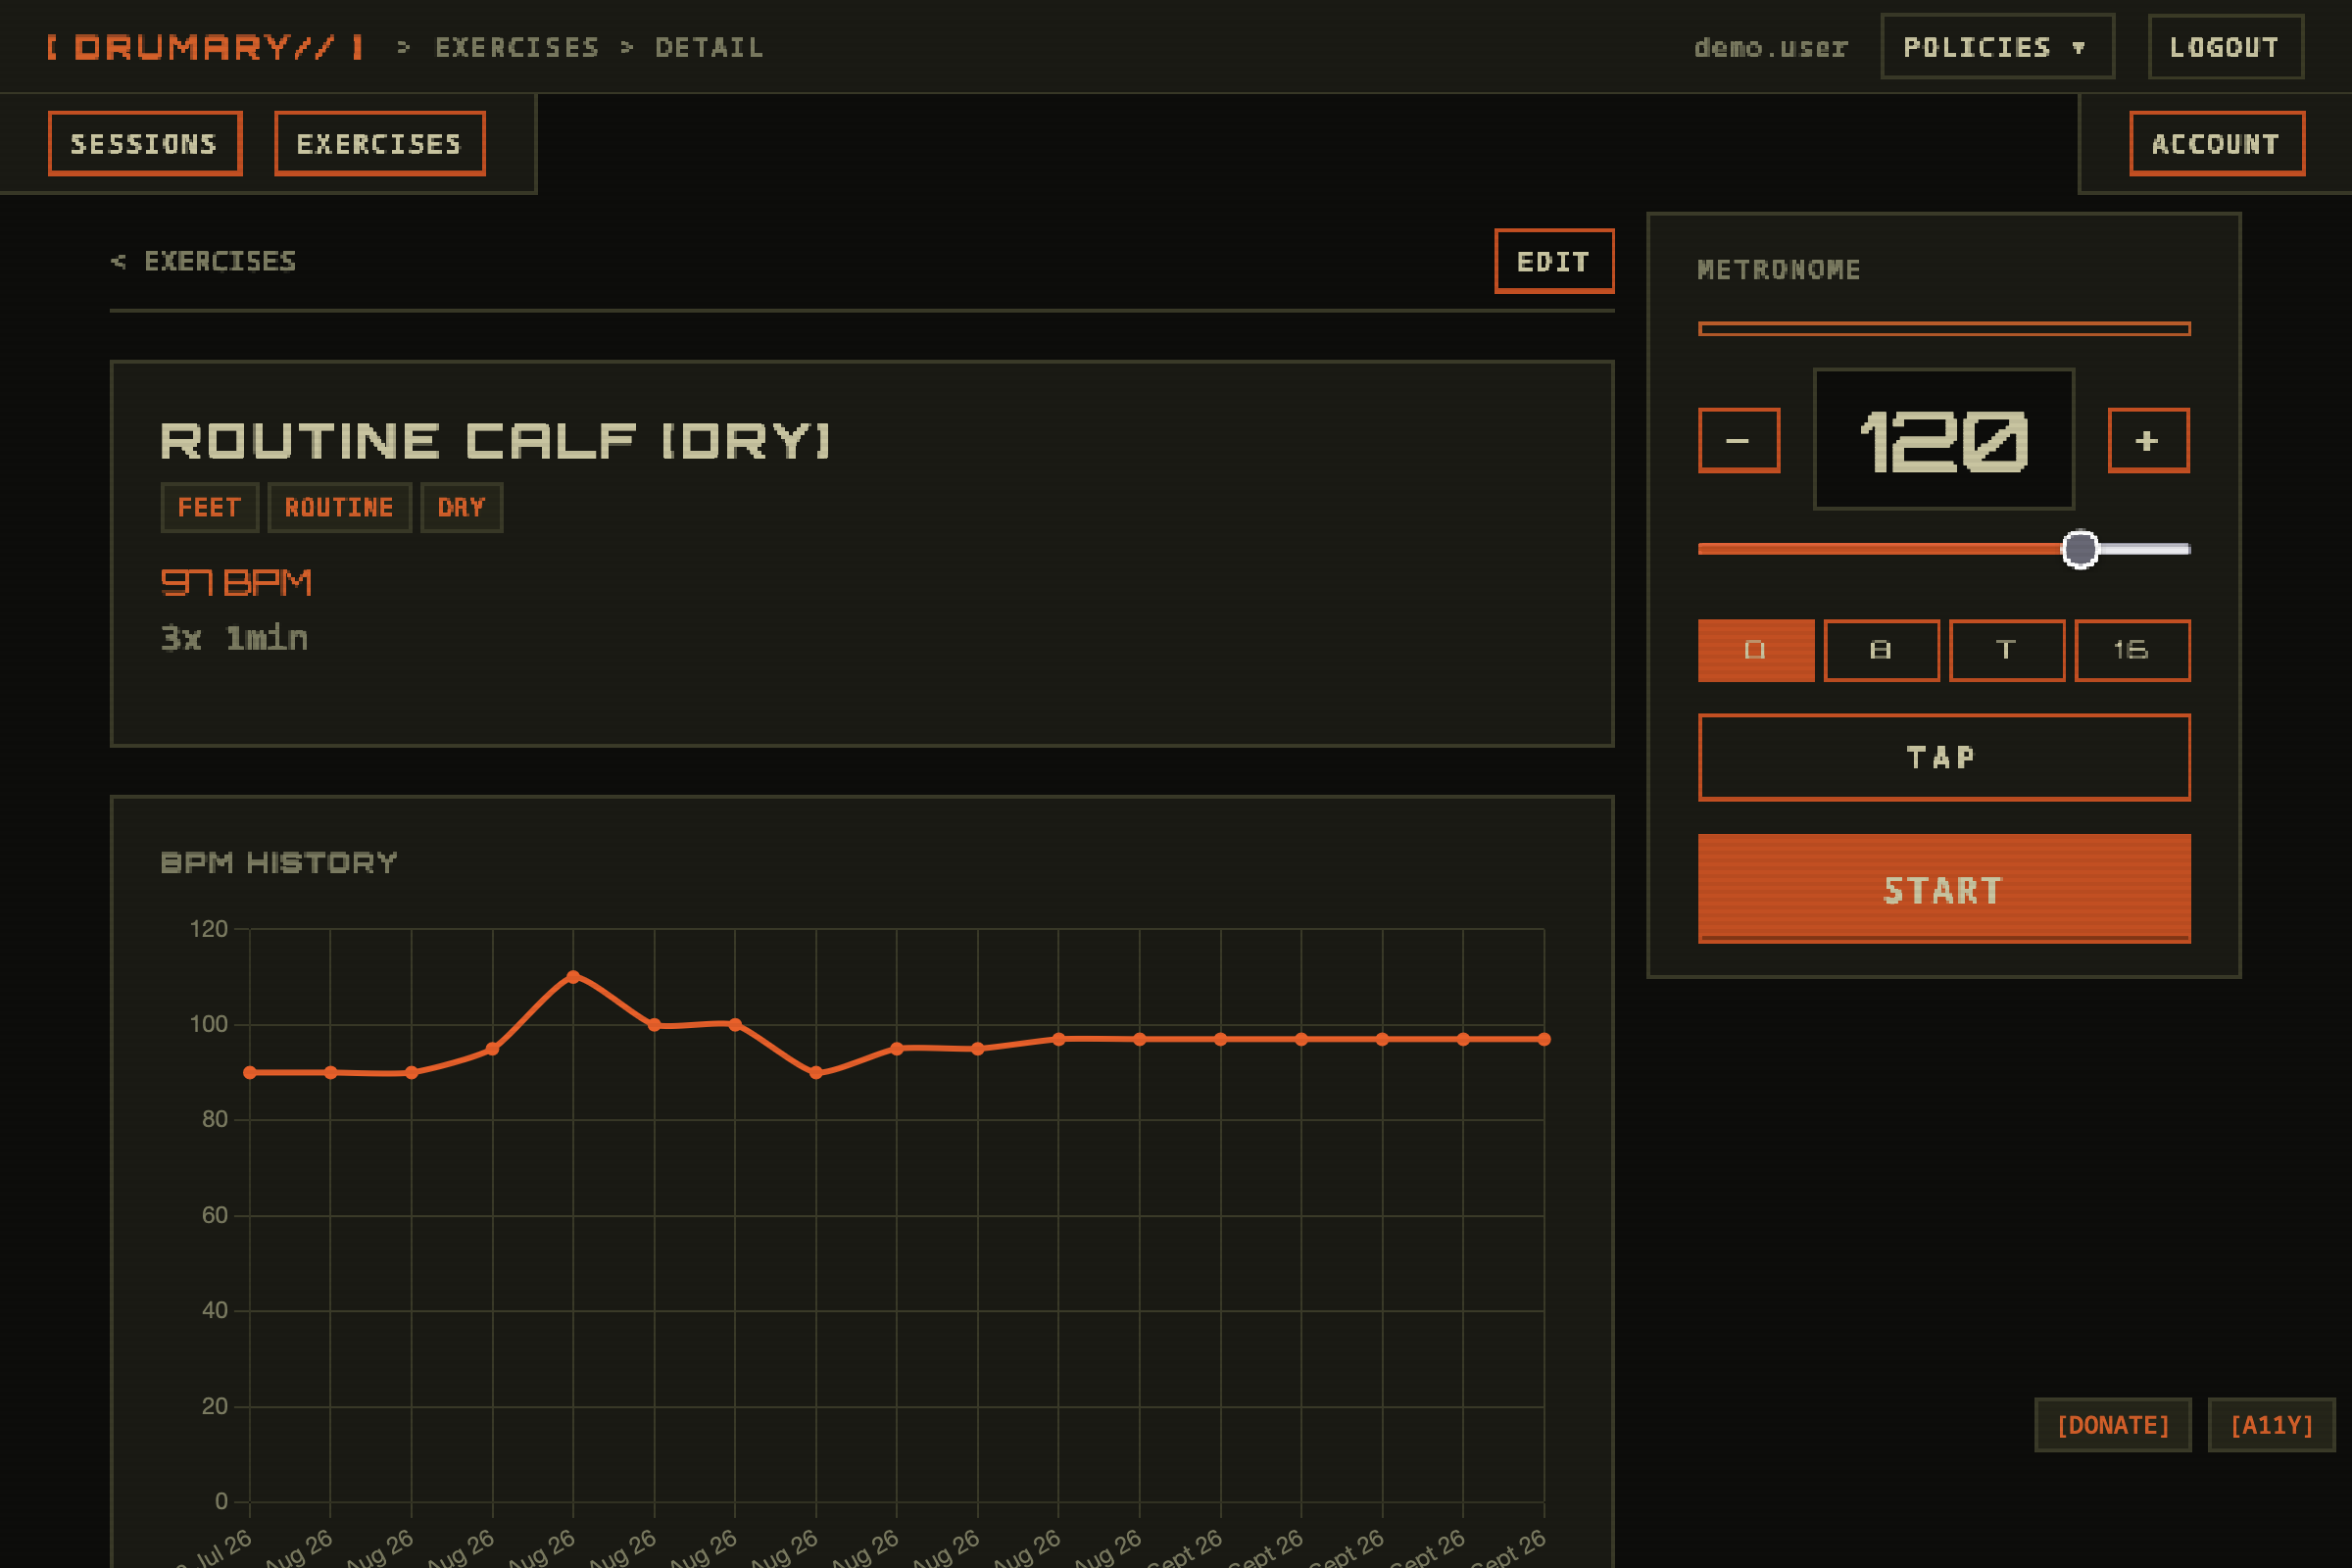Click the ROUTINE tag
The height and width of the screenshot is (1568, 2352).
click(339, 507)
